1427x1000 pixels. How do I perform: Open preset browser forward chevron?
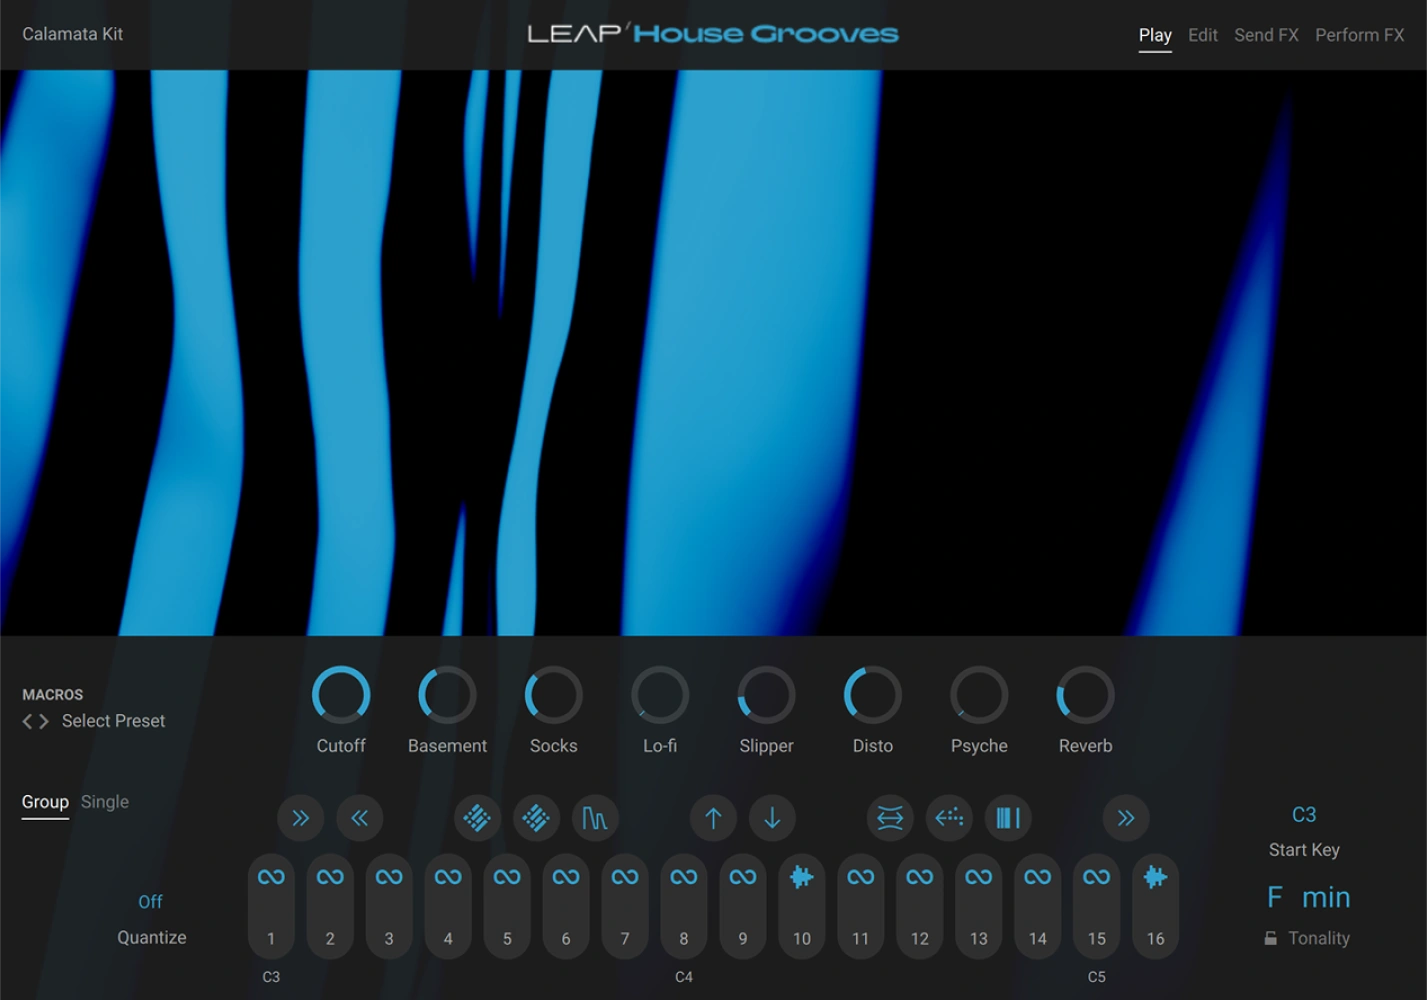click(x=44, y=721)
